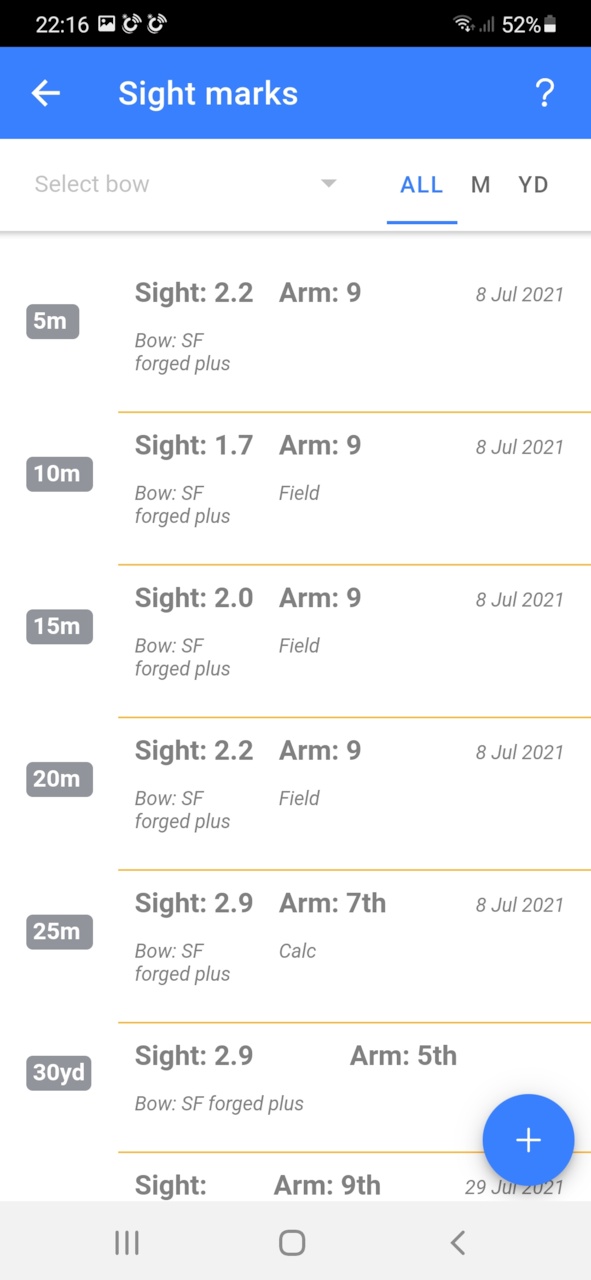Tap Android home button icon
The image size is (591, 1280).
(292, 1242)
